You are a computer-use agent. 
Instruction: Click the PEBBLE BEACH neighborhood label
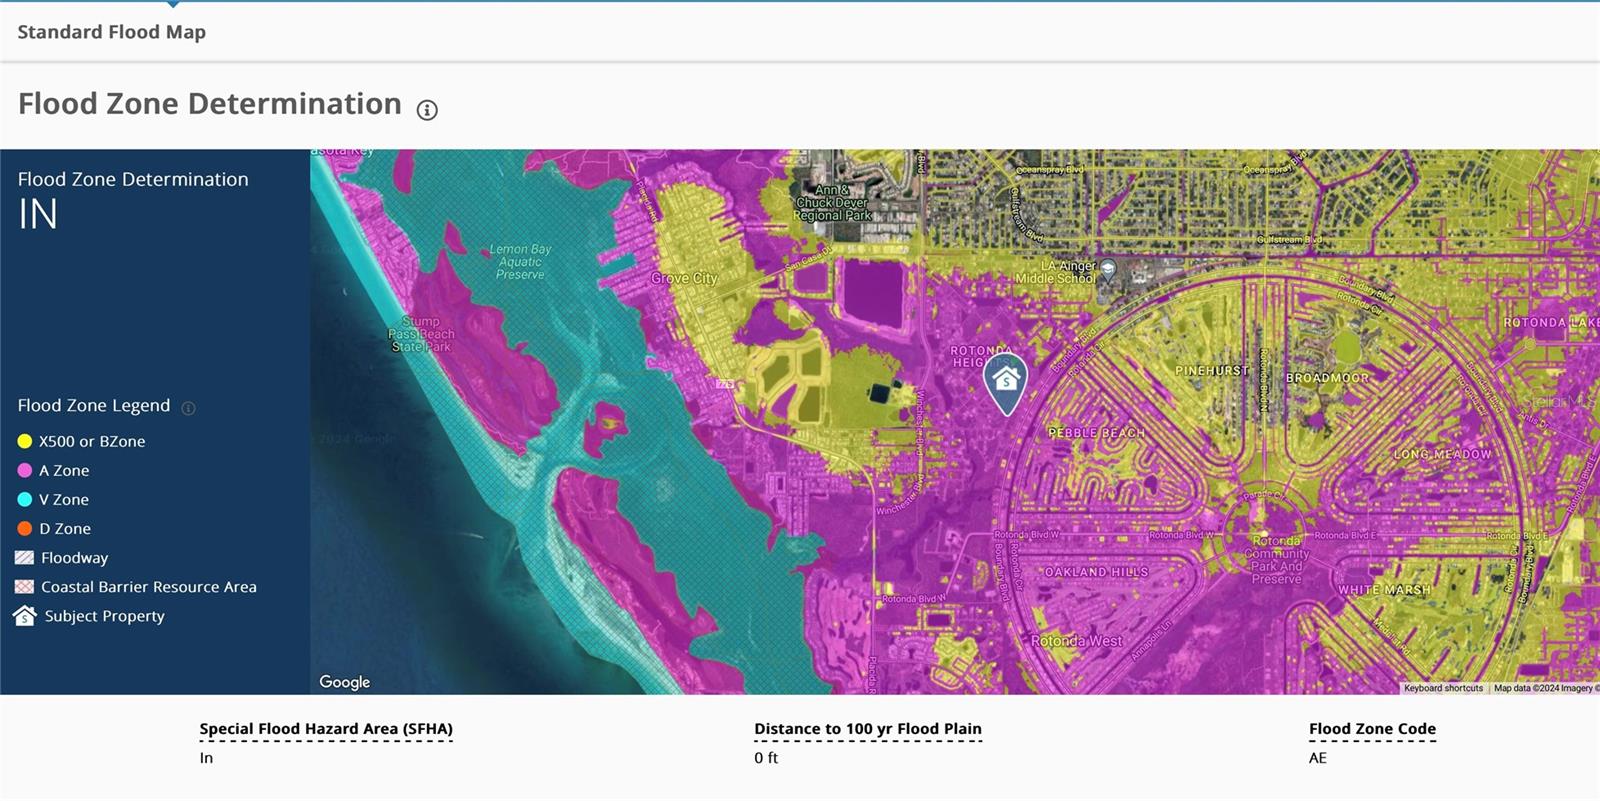tap(1096, 433)
